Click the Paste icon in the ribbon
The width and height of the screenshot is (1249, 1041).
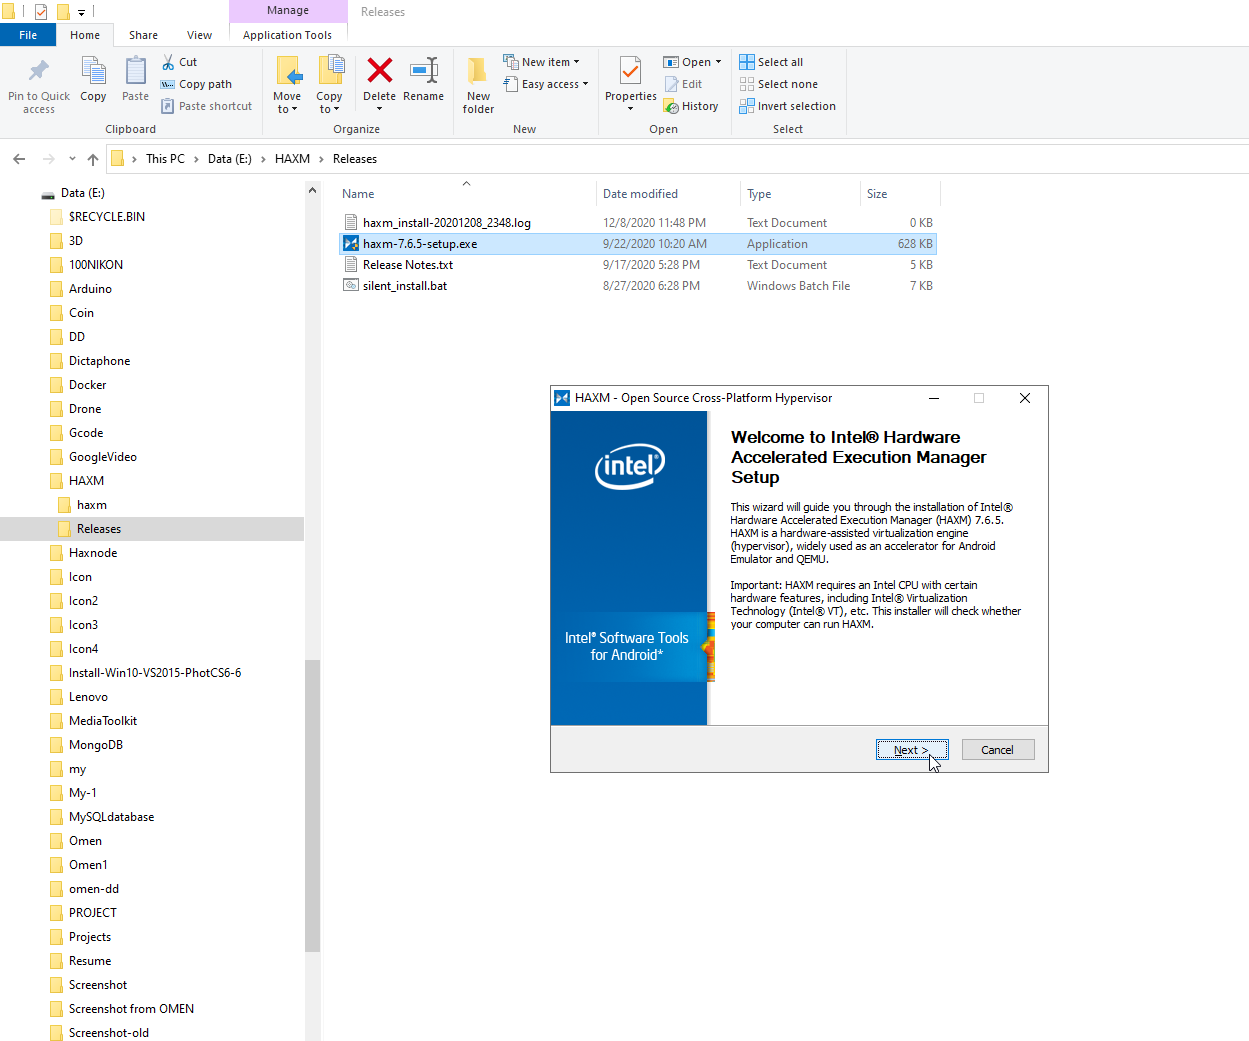pos(135,71)
